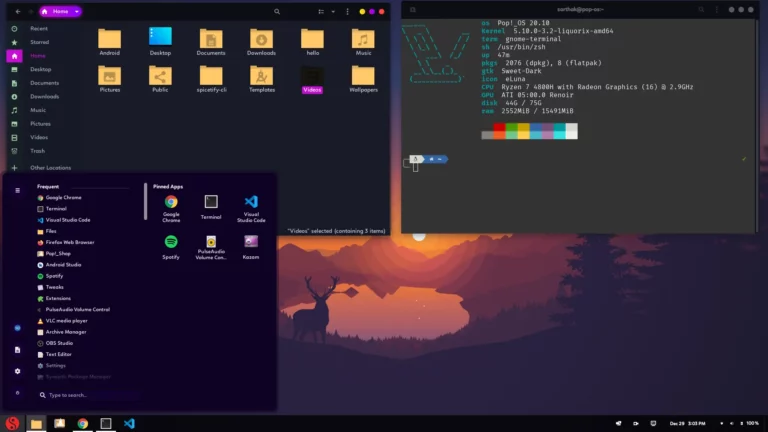The height and width of the screenshot is (432, 768).
Task: Open battery 100% system menu
Action: [x=752, y=423]
